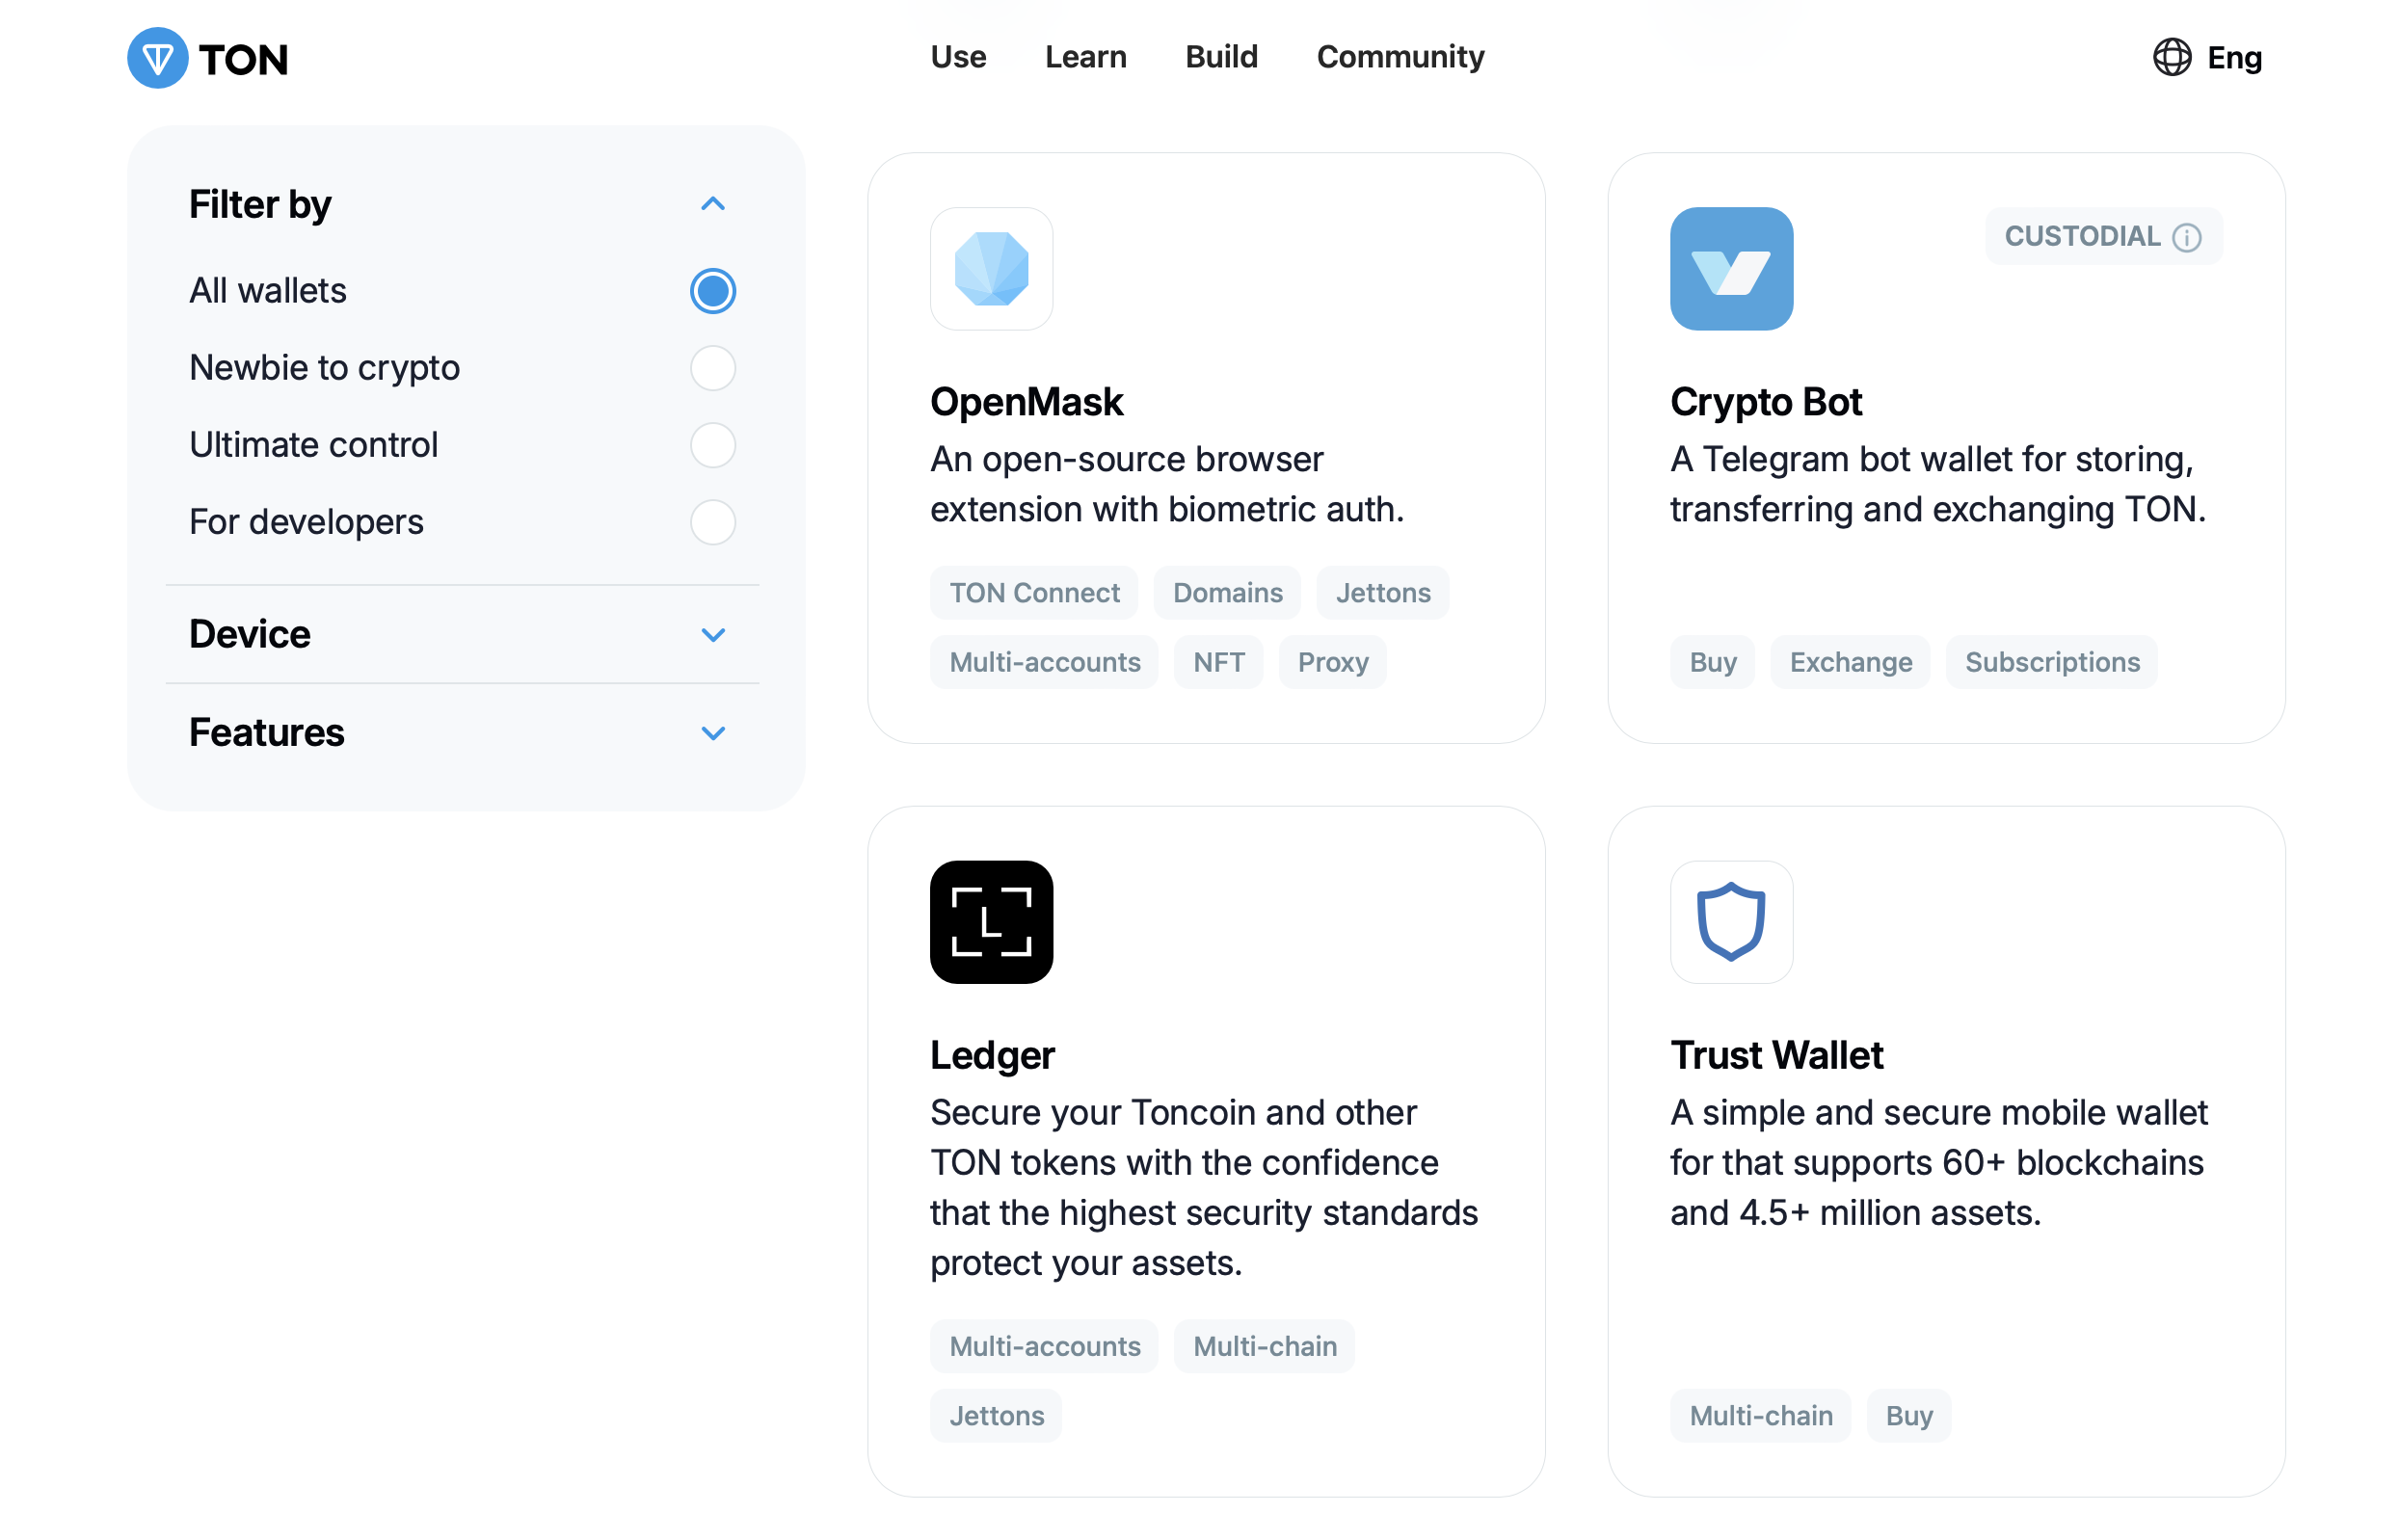Open the Community menu

pyautogui.click(x=1400, y=58)
